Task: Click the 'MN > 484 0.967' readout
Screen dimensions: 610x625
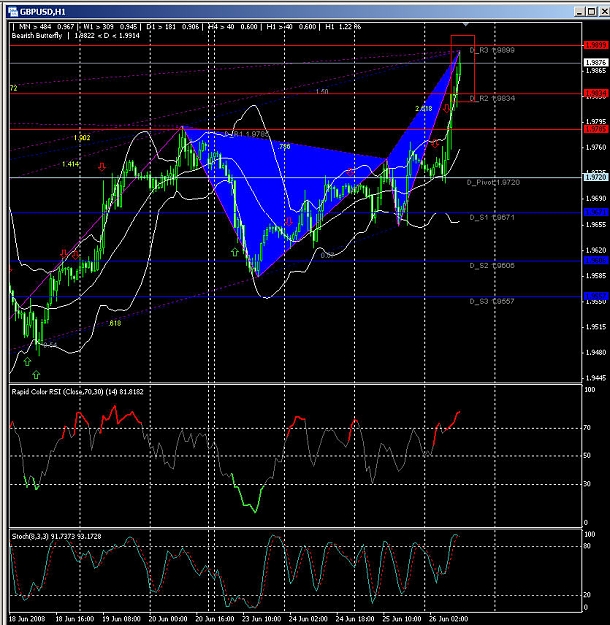Action: tap(46, 27)
